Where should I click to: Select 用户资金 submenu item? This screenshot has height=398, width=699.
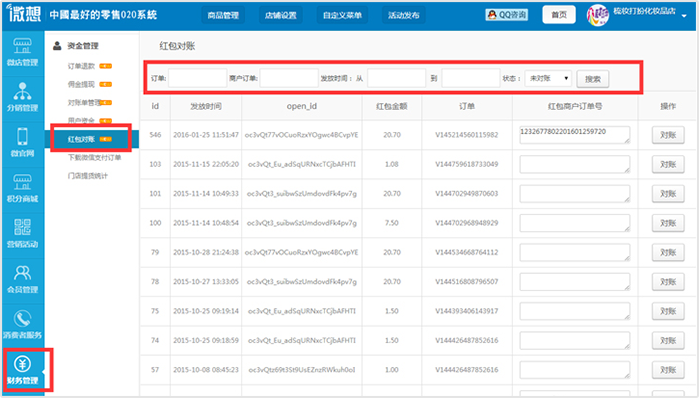click(x=81, y=121)
